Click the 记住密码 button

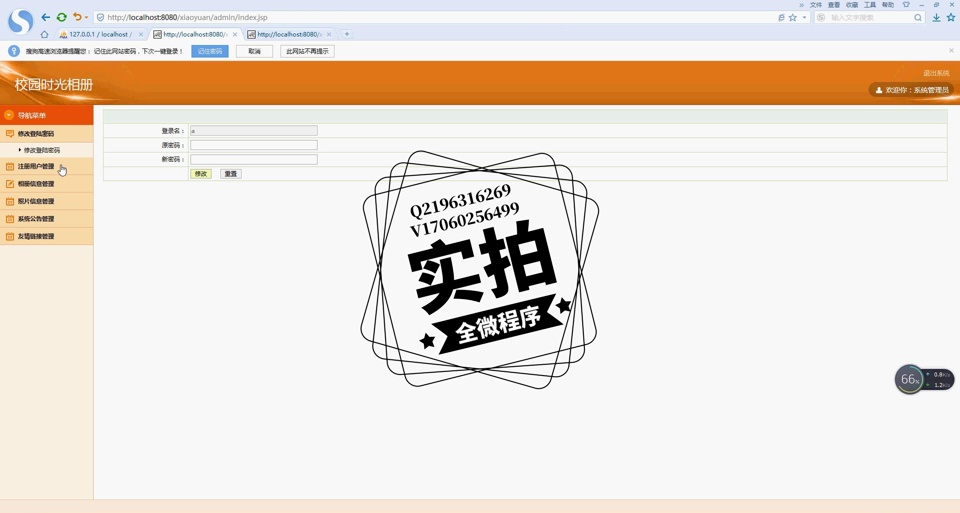point(210,51)
